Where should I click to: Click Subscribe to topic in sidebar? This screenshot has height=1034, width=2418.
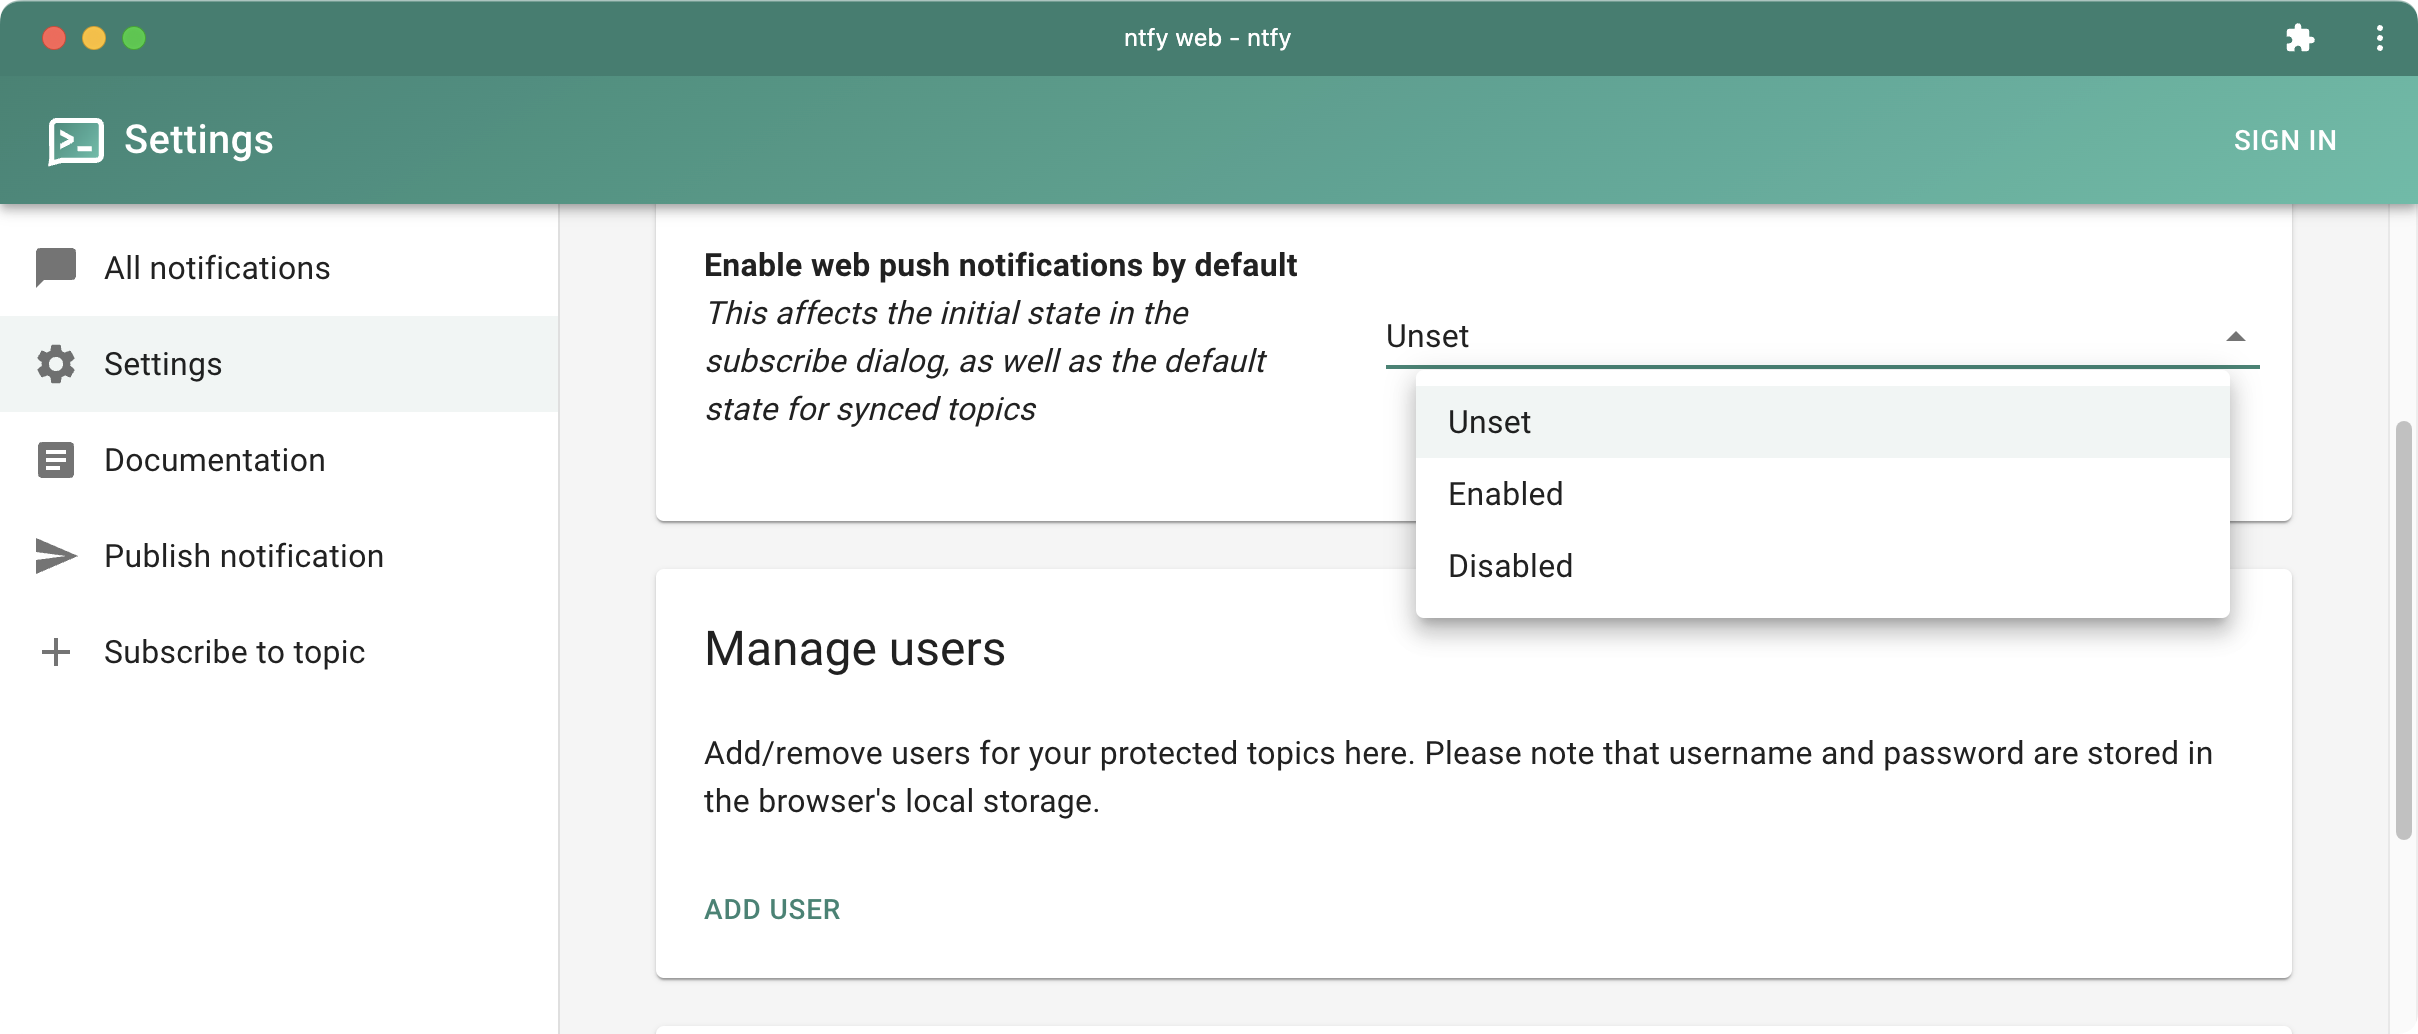point(235,652)
